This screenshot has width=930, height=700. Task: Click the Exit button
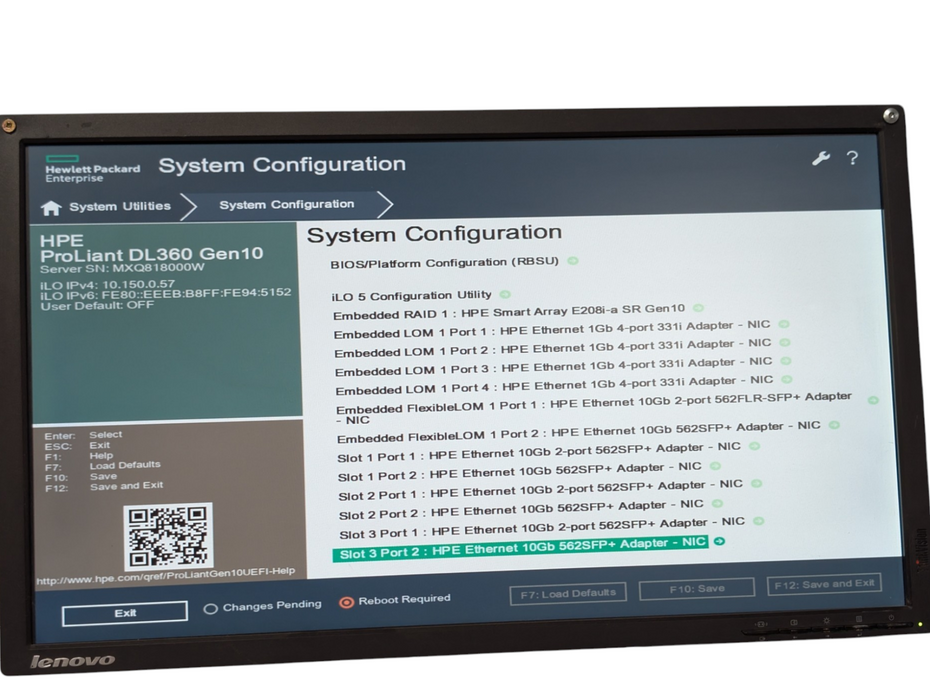(125, 613)
